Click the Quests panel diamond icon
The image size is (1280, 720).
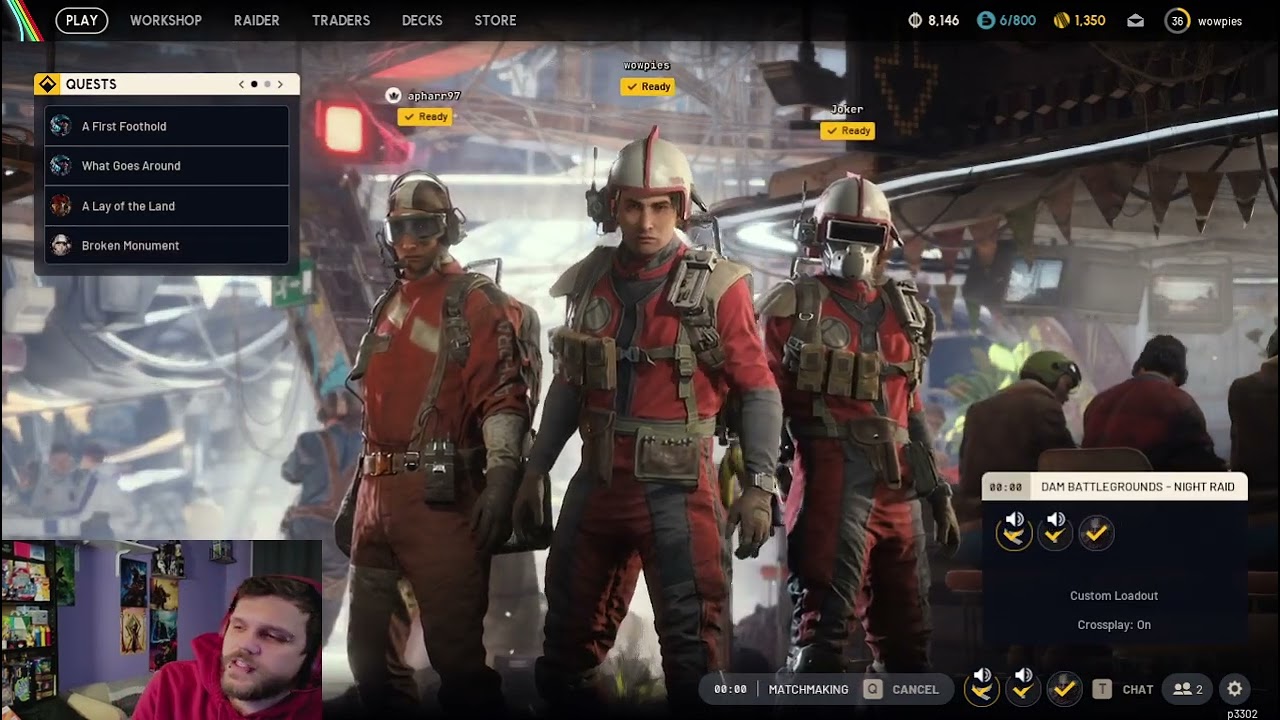[x=47, y=84]
